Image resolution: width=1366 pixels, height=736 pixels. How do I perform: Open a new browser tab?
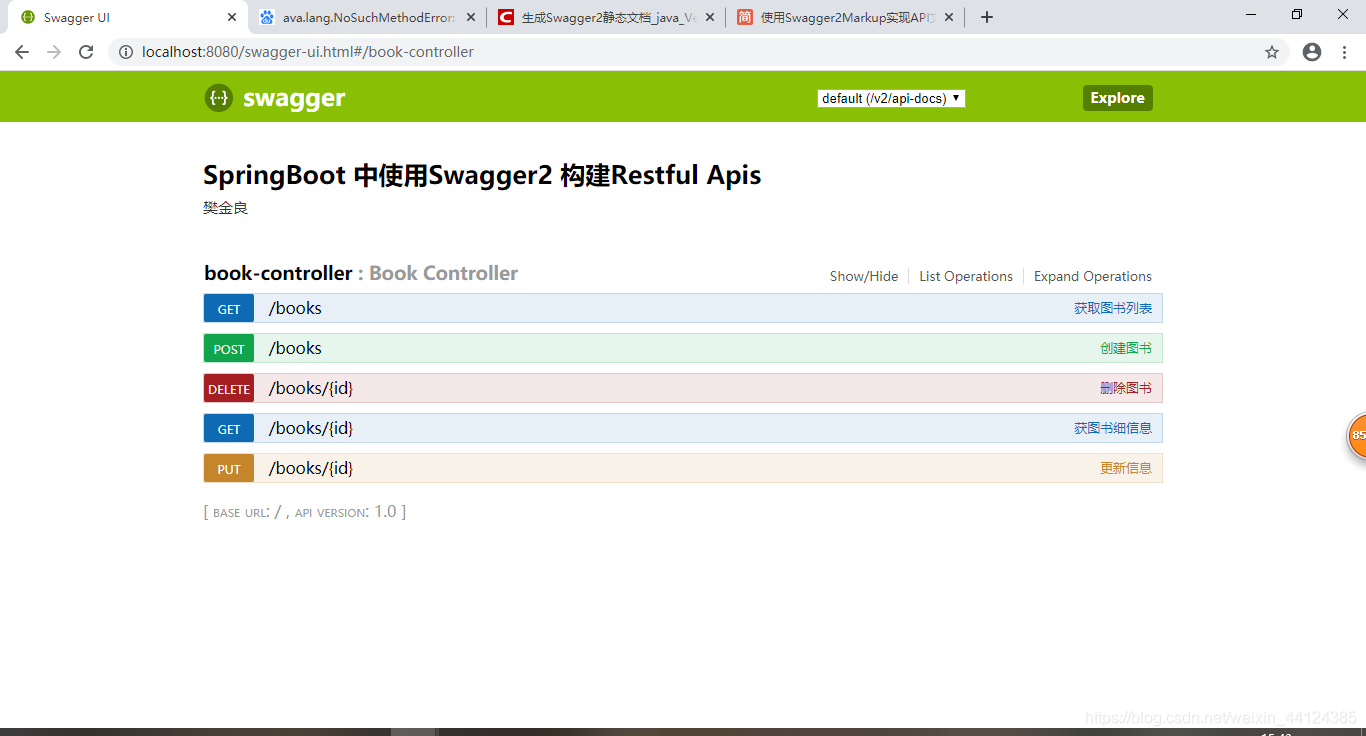pos(987,17)
